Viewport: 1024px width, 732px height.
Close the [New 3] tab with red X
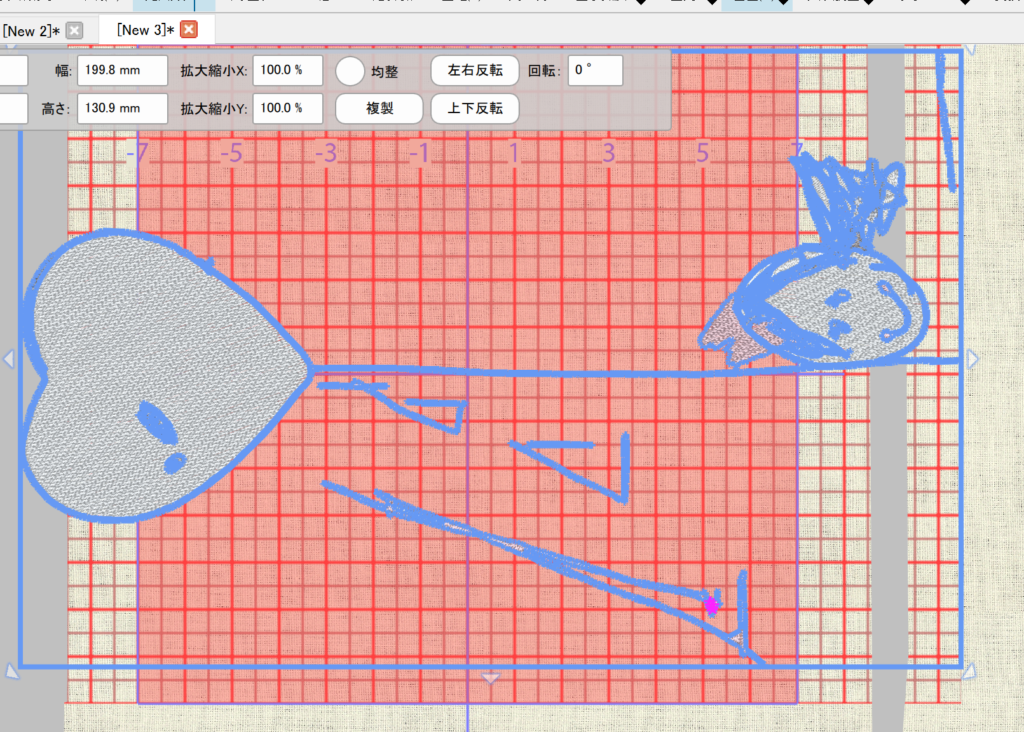188,30
